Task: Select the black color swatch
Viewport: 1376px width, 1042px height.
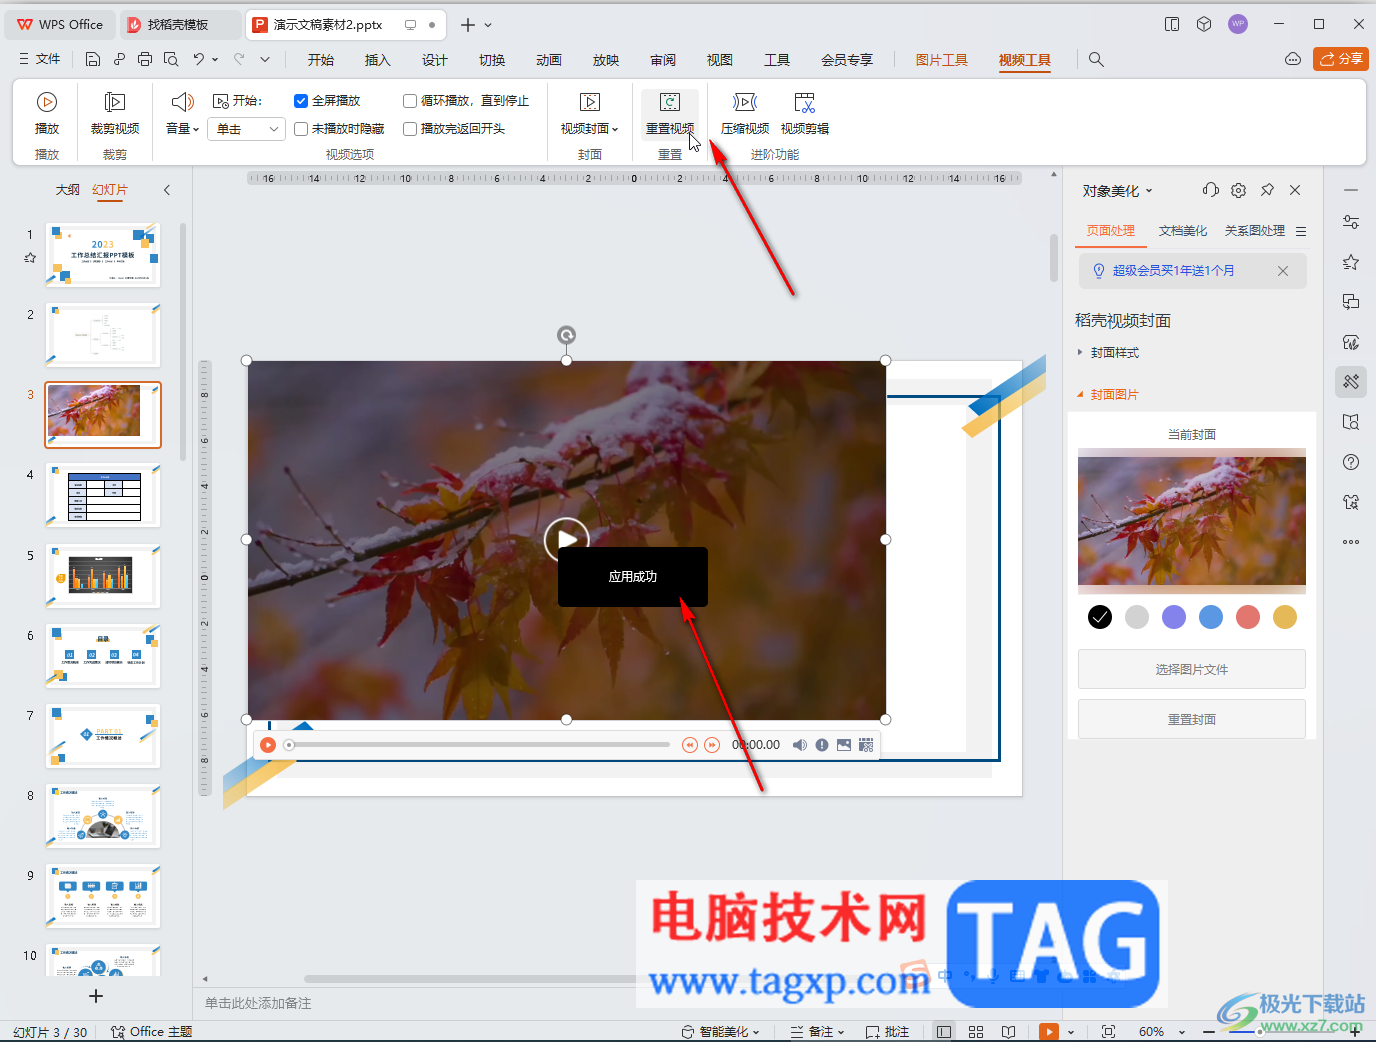Action: click(x=1100, y=617)
